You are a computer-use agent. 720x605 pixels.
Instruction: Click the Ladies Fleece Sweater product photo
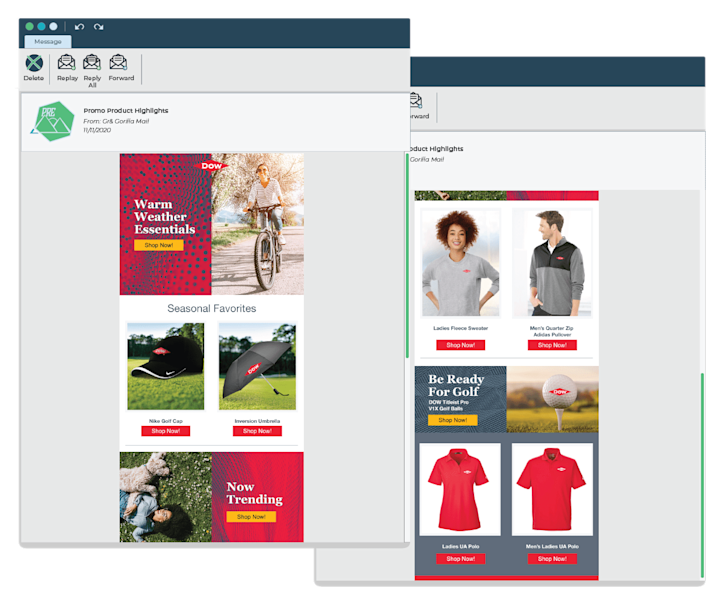(461, 262)
